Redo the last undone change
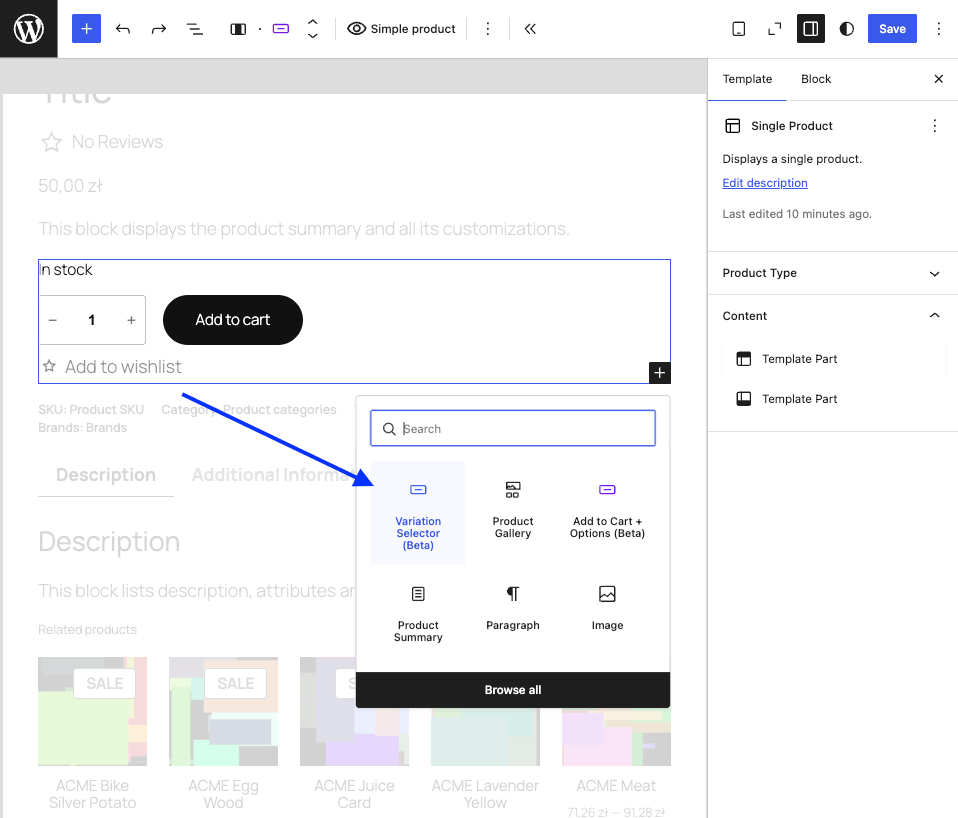The image size is (958, 818). 159,29
